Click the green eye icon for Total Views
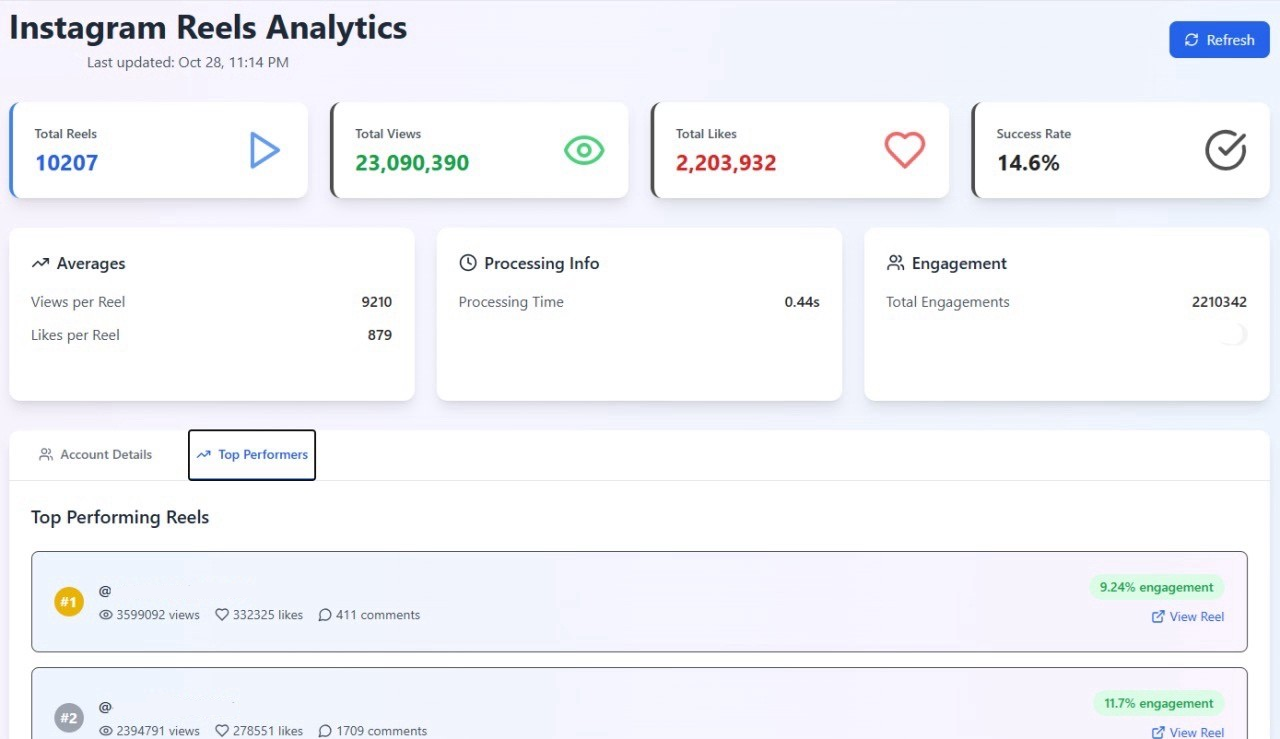1280x739 pixels. pyautogui.click(x=584, y=150)
